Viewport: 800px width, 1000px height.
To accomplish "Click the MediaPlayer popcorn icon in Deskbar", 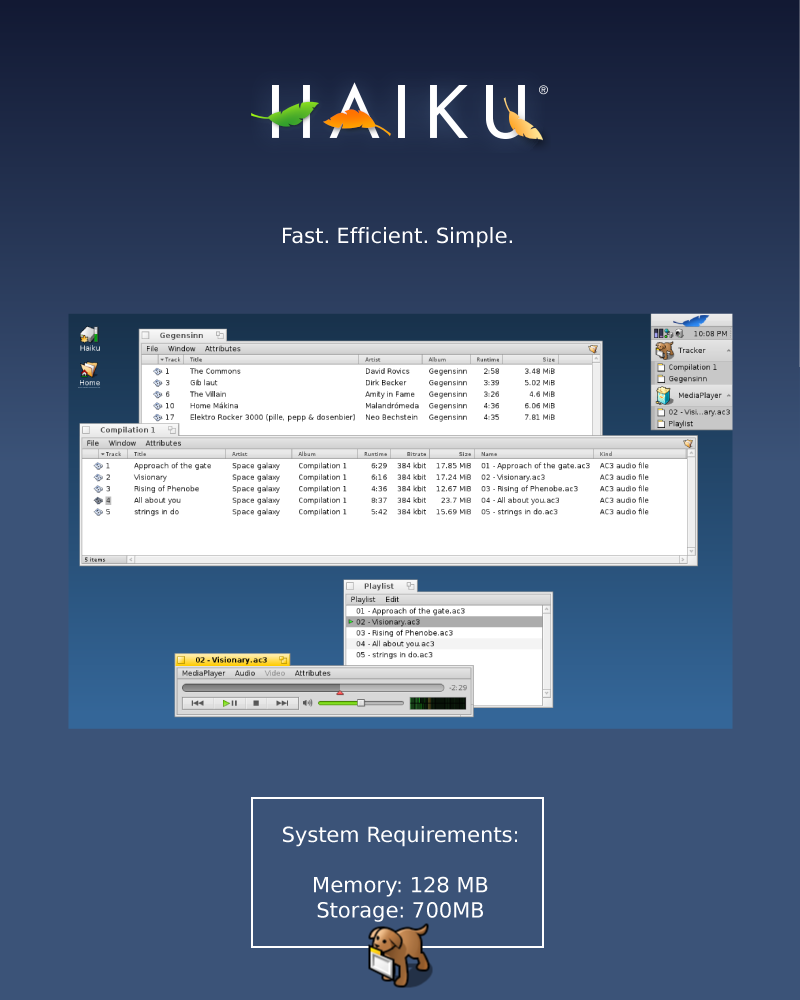I will coord(664,395).
